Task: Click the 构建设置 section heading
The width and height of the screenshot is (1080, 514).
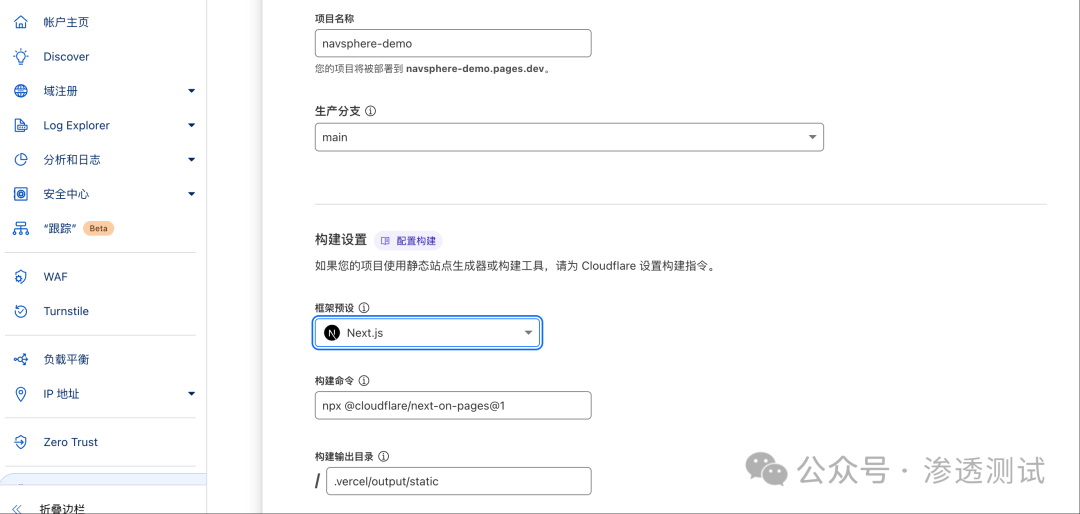Action: (x=340, y=240)
